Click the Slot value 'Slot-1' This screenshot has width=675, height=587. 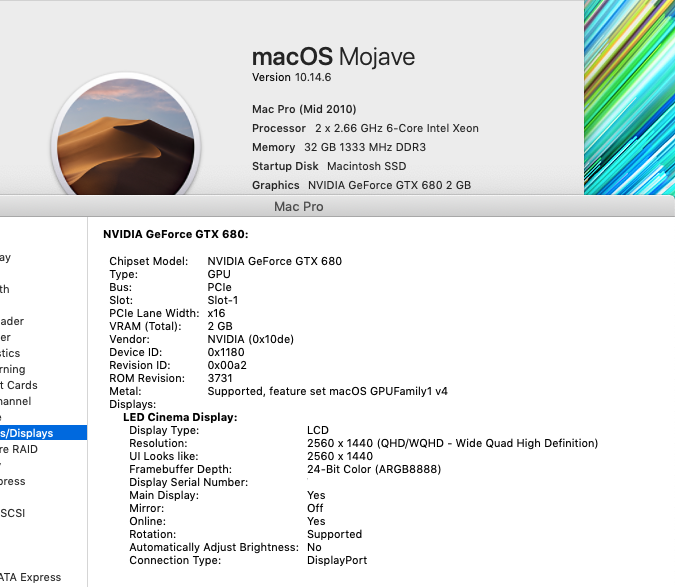pos(223,300)
